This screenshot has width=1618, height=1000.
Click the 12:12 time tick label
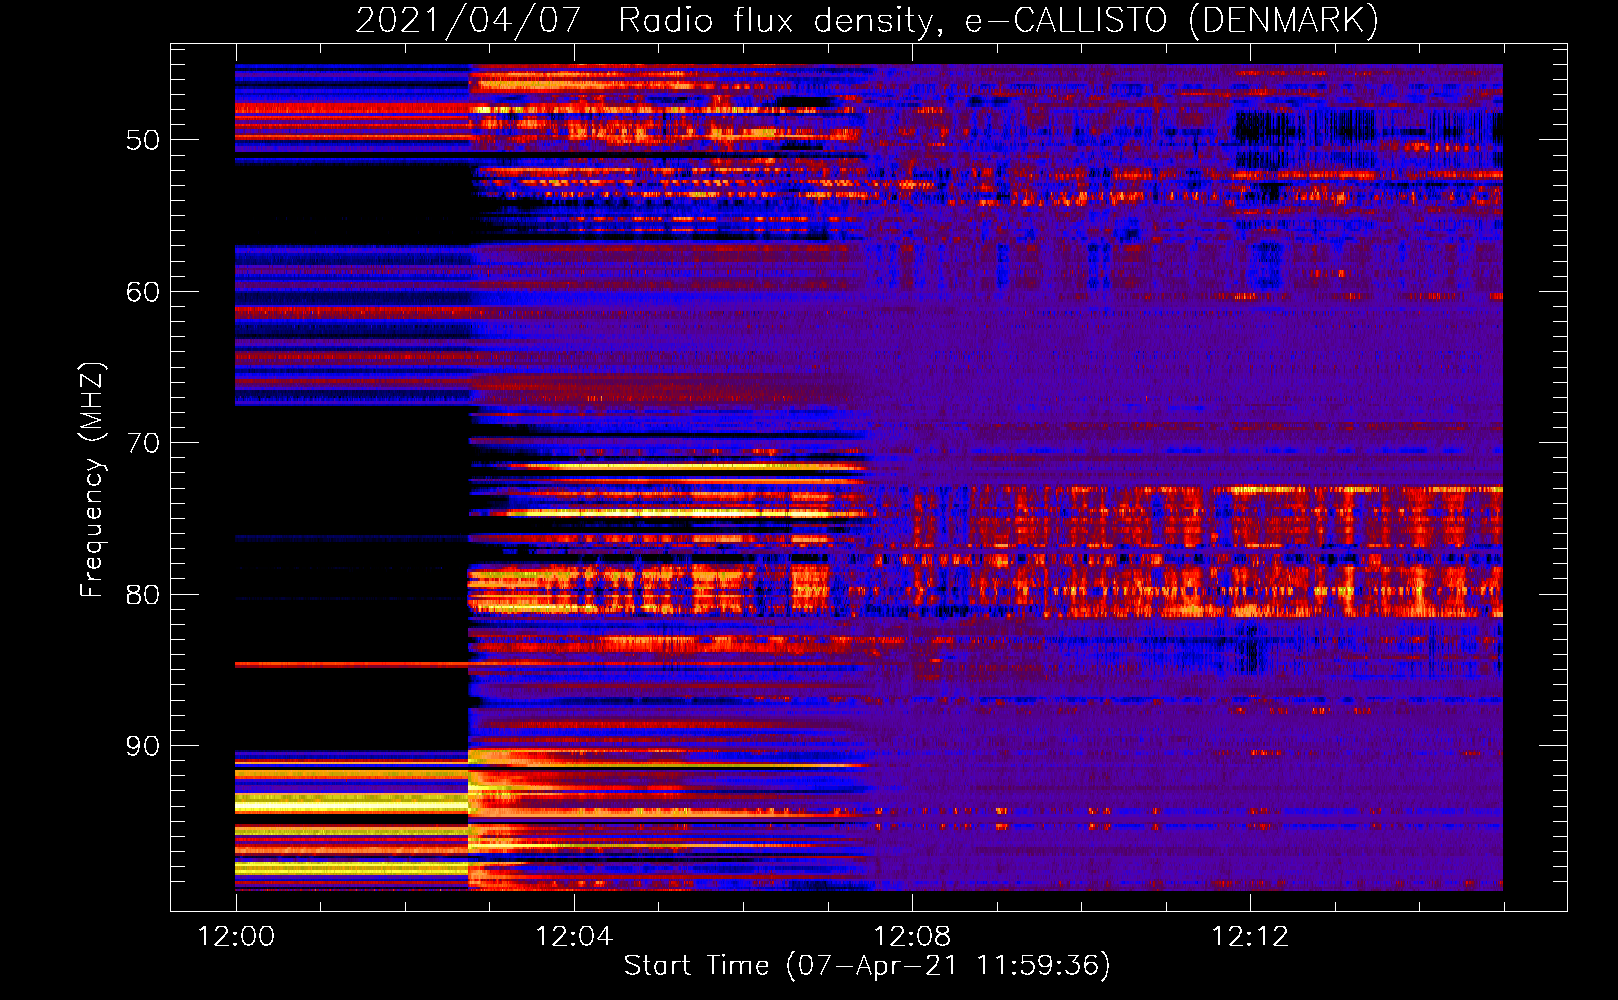[x=1250, y=937]
